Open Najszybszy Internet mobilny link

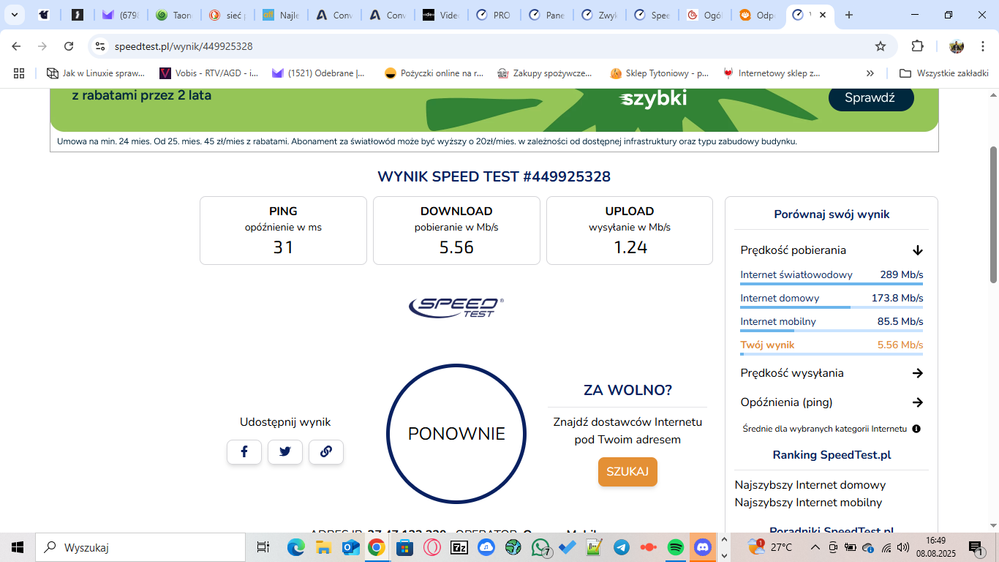point(808,503)
